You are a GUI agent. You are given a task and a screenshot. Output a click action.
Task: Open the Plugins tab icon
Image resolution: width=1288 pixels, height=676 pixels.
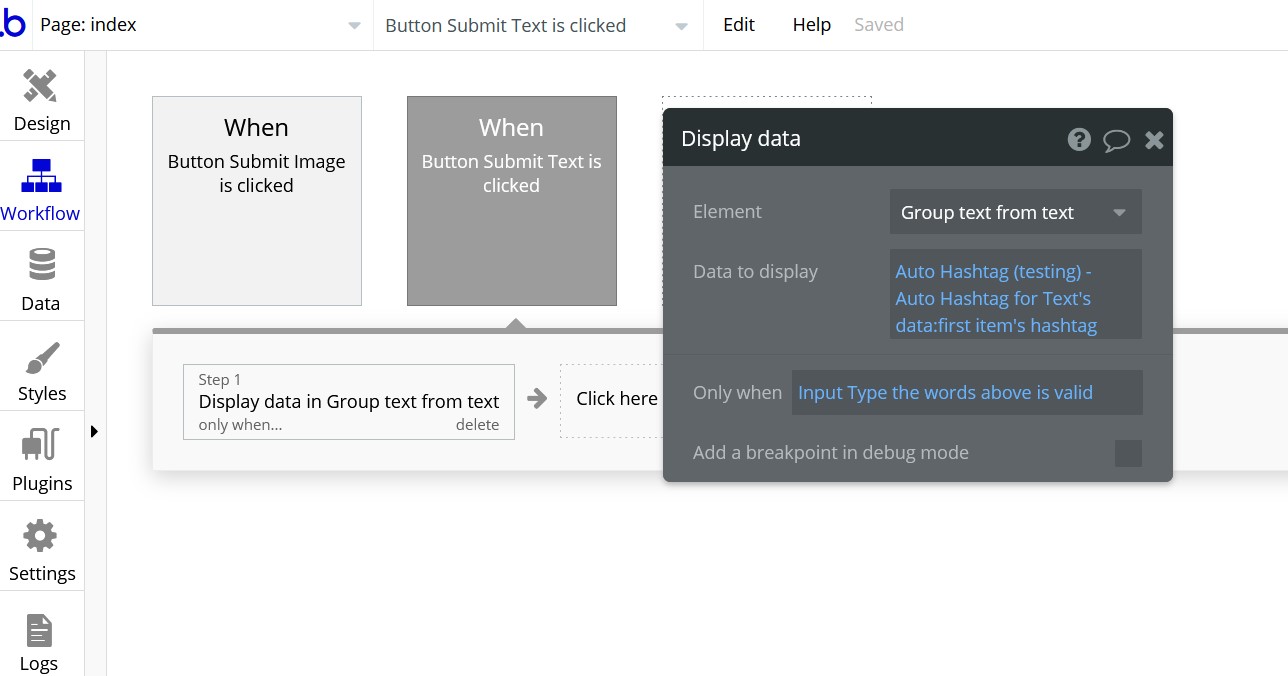pos(41,446)
